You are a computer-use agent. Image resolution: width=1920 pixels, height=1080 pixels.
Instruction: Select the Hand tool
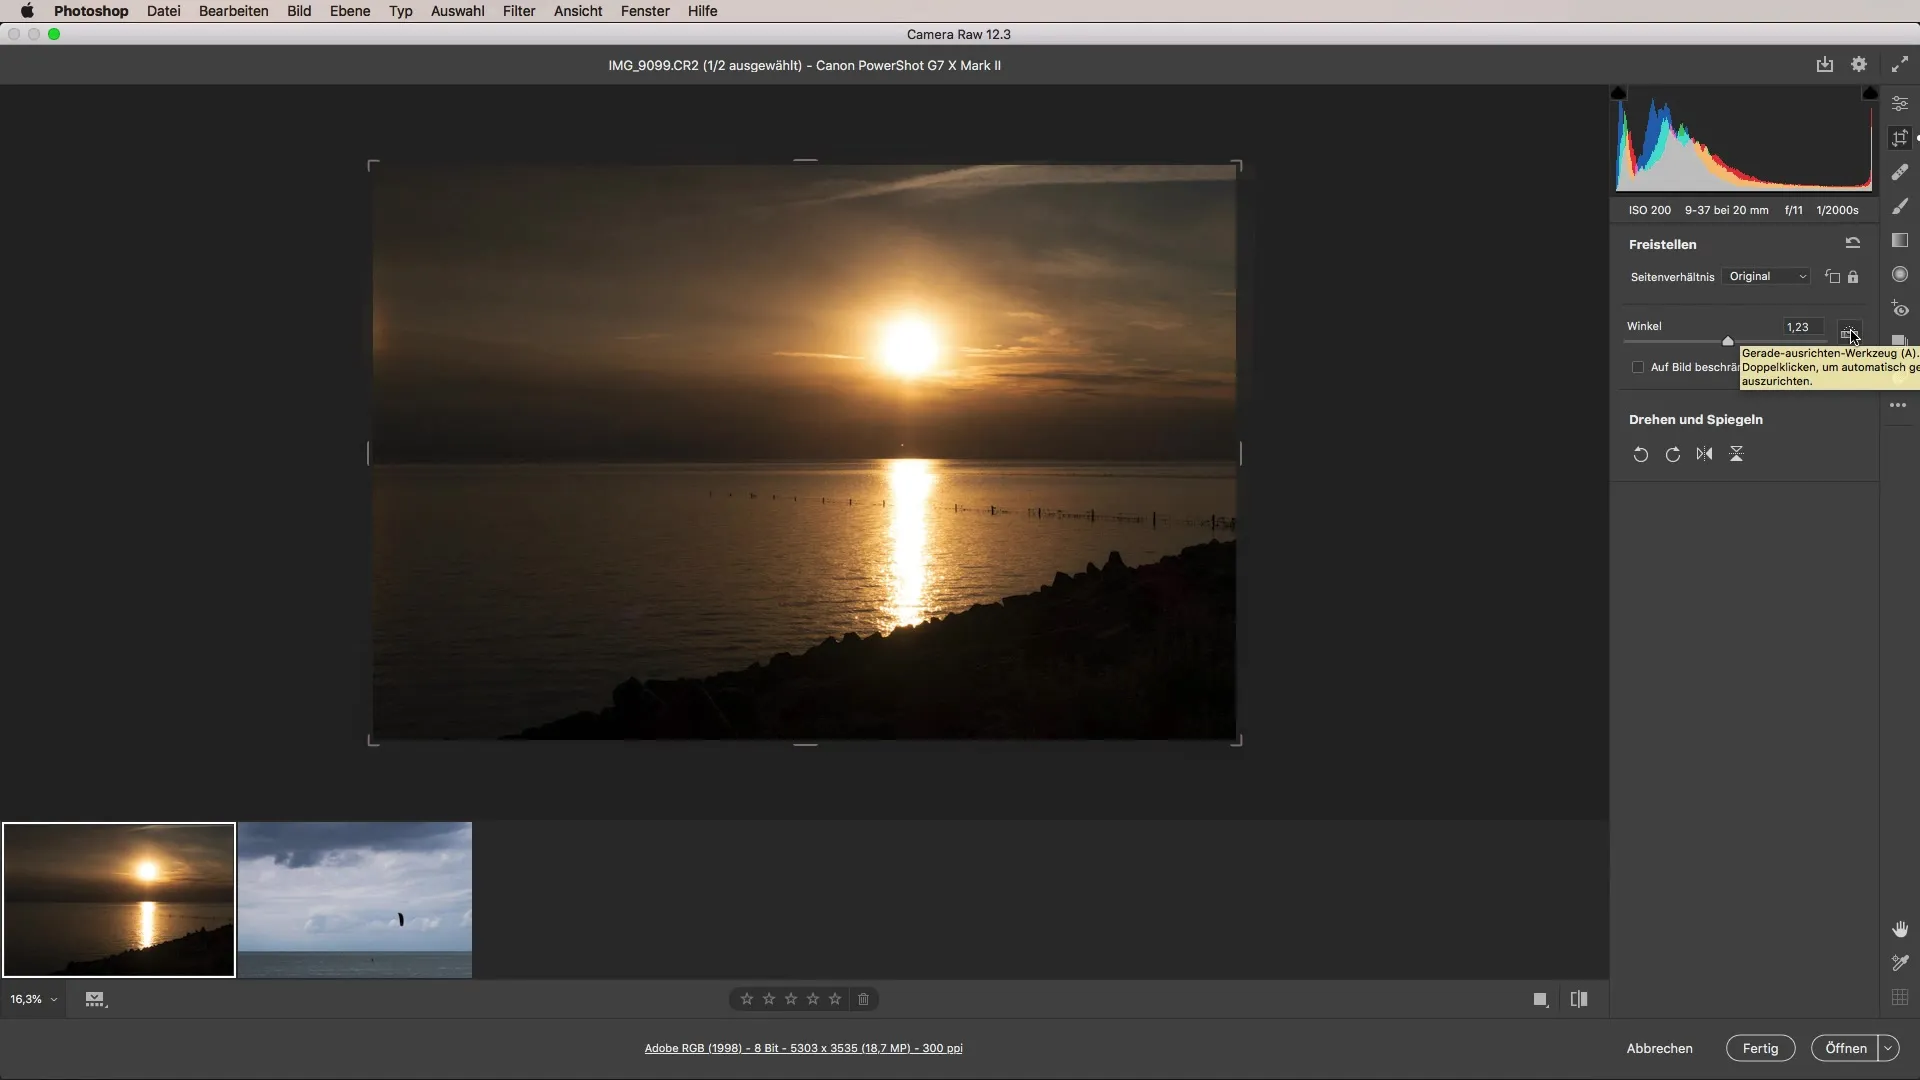point(1899,929)
